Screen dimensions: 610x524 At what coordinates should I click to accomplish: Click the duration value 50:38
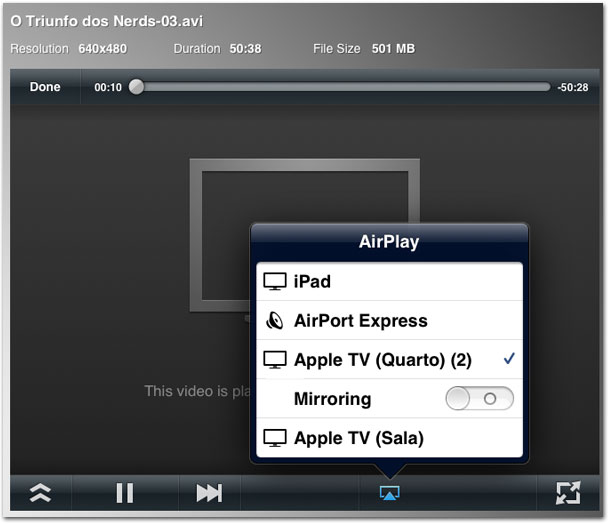[245, 49]
